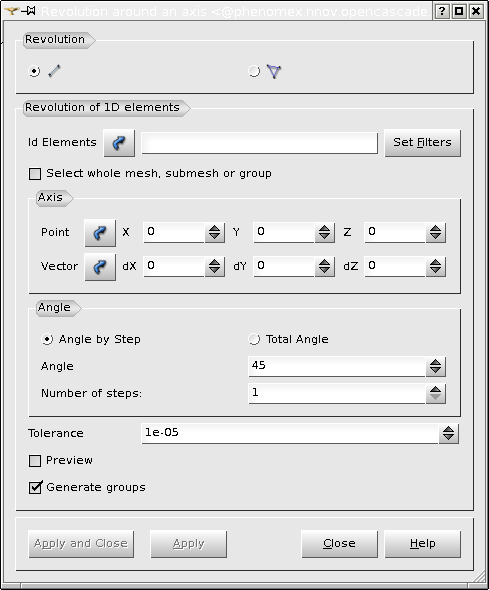Increase the Angle value with up arrow
Image resolution: width=489 pixels, height=590 pixels.
point(436,363)
